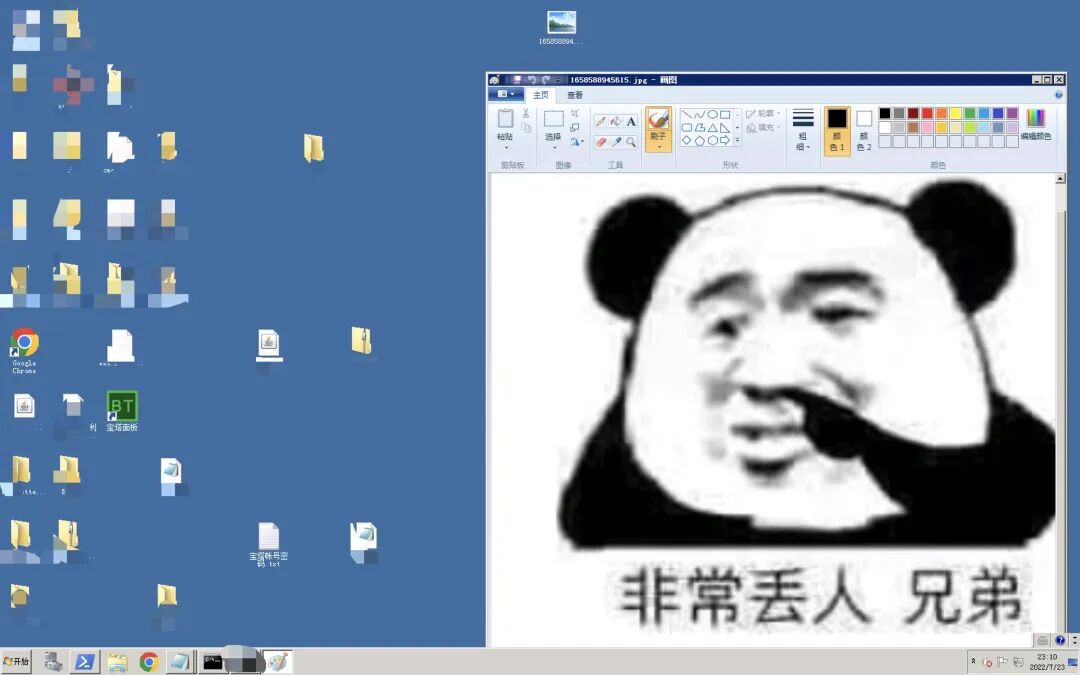Expand the full shapes gallery
This screenshot has width=1080, height=675.
click(x=737, y=141)
